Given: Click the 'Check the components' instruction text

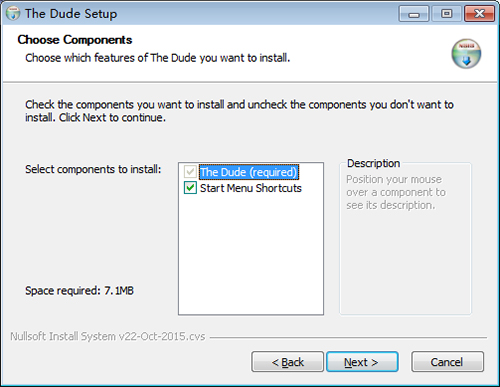Looking at the screenshot, I should click(x=239, y=111).
